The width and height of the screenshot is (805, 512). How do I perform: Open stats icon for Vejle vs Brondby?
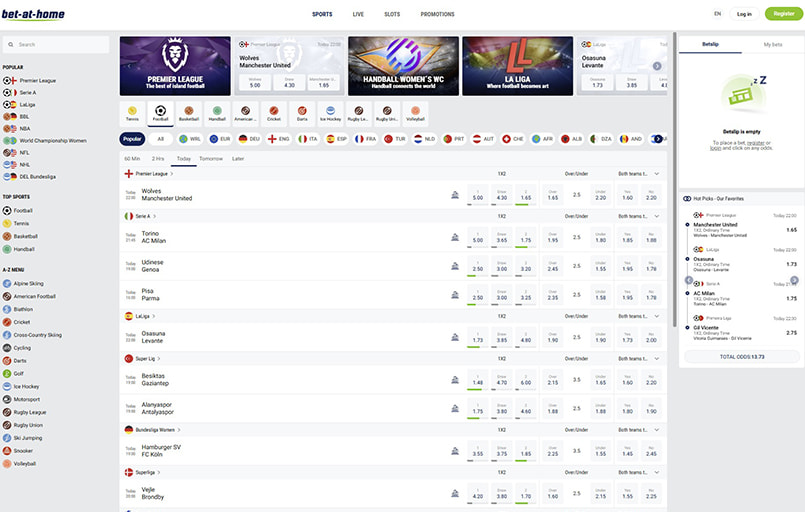(x=455, y=494)
